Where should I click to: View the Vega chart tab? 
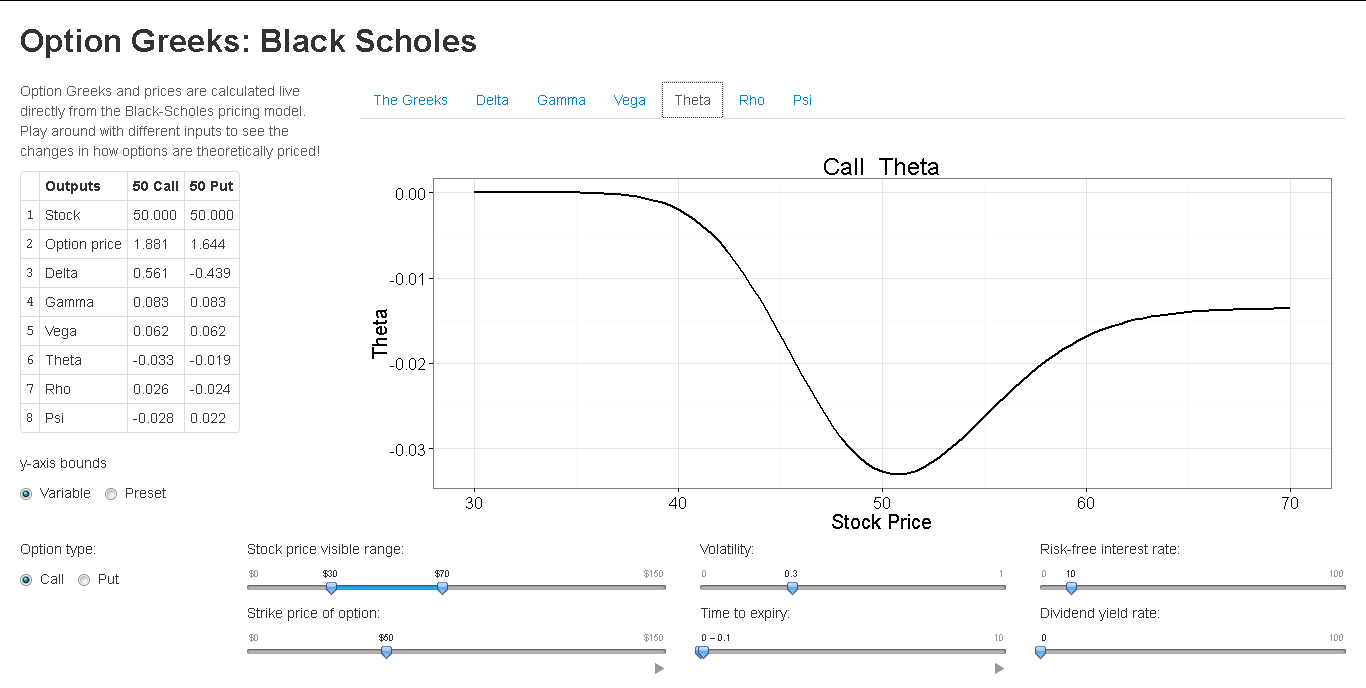point(629,100)
